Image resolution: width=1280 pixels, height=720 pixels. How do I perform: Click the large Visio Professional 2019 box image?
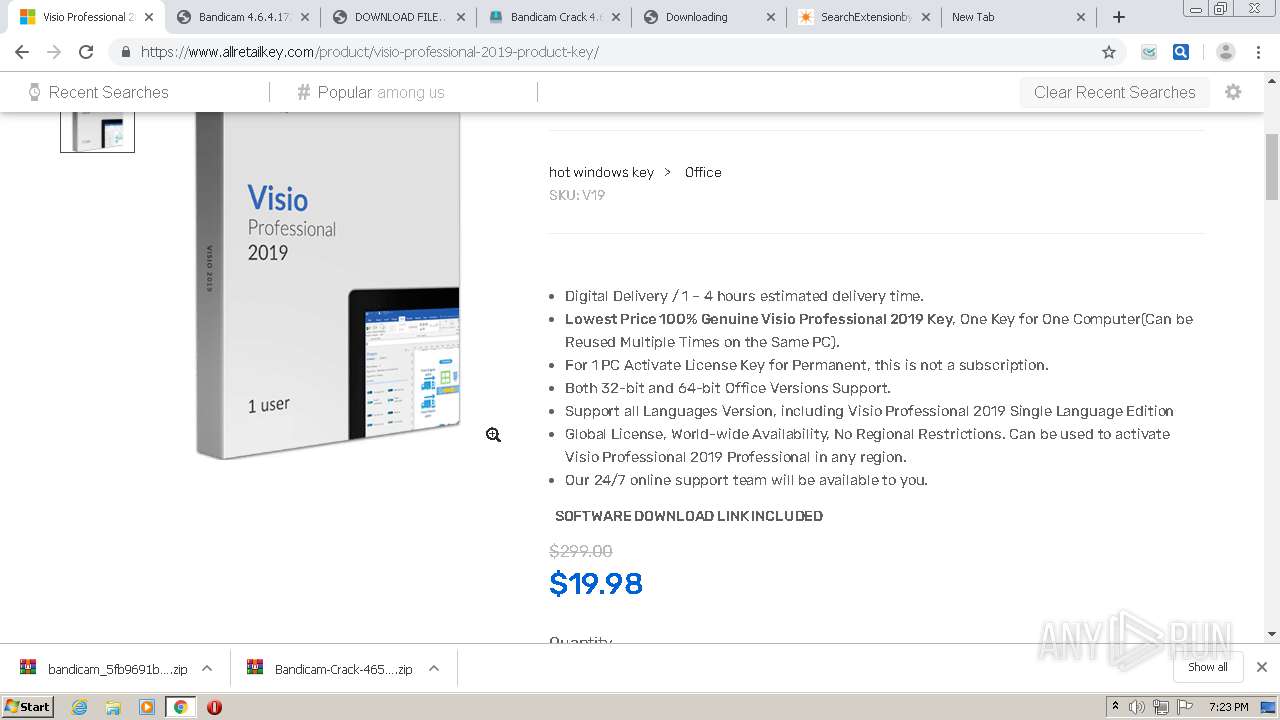click(x=328, y=285)
